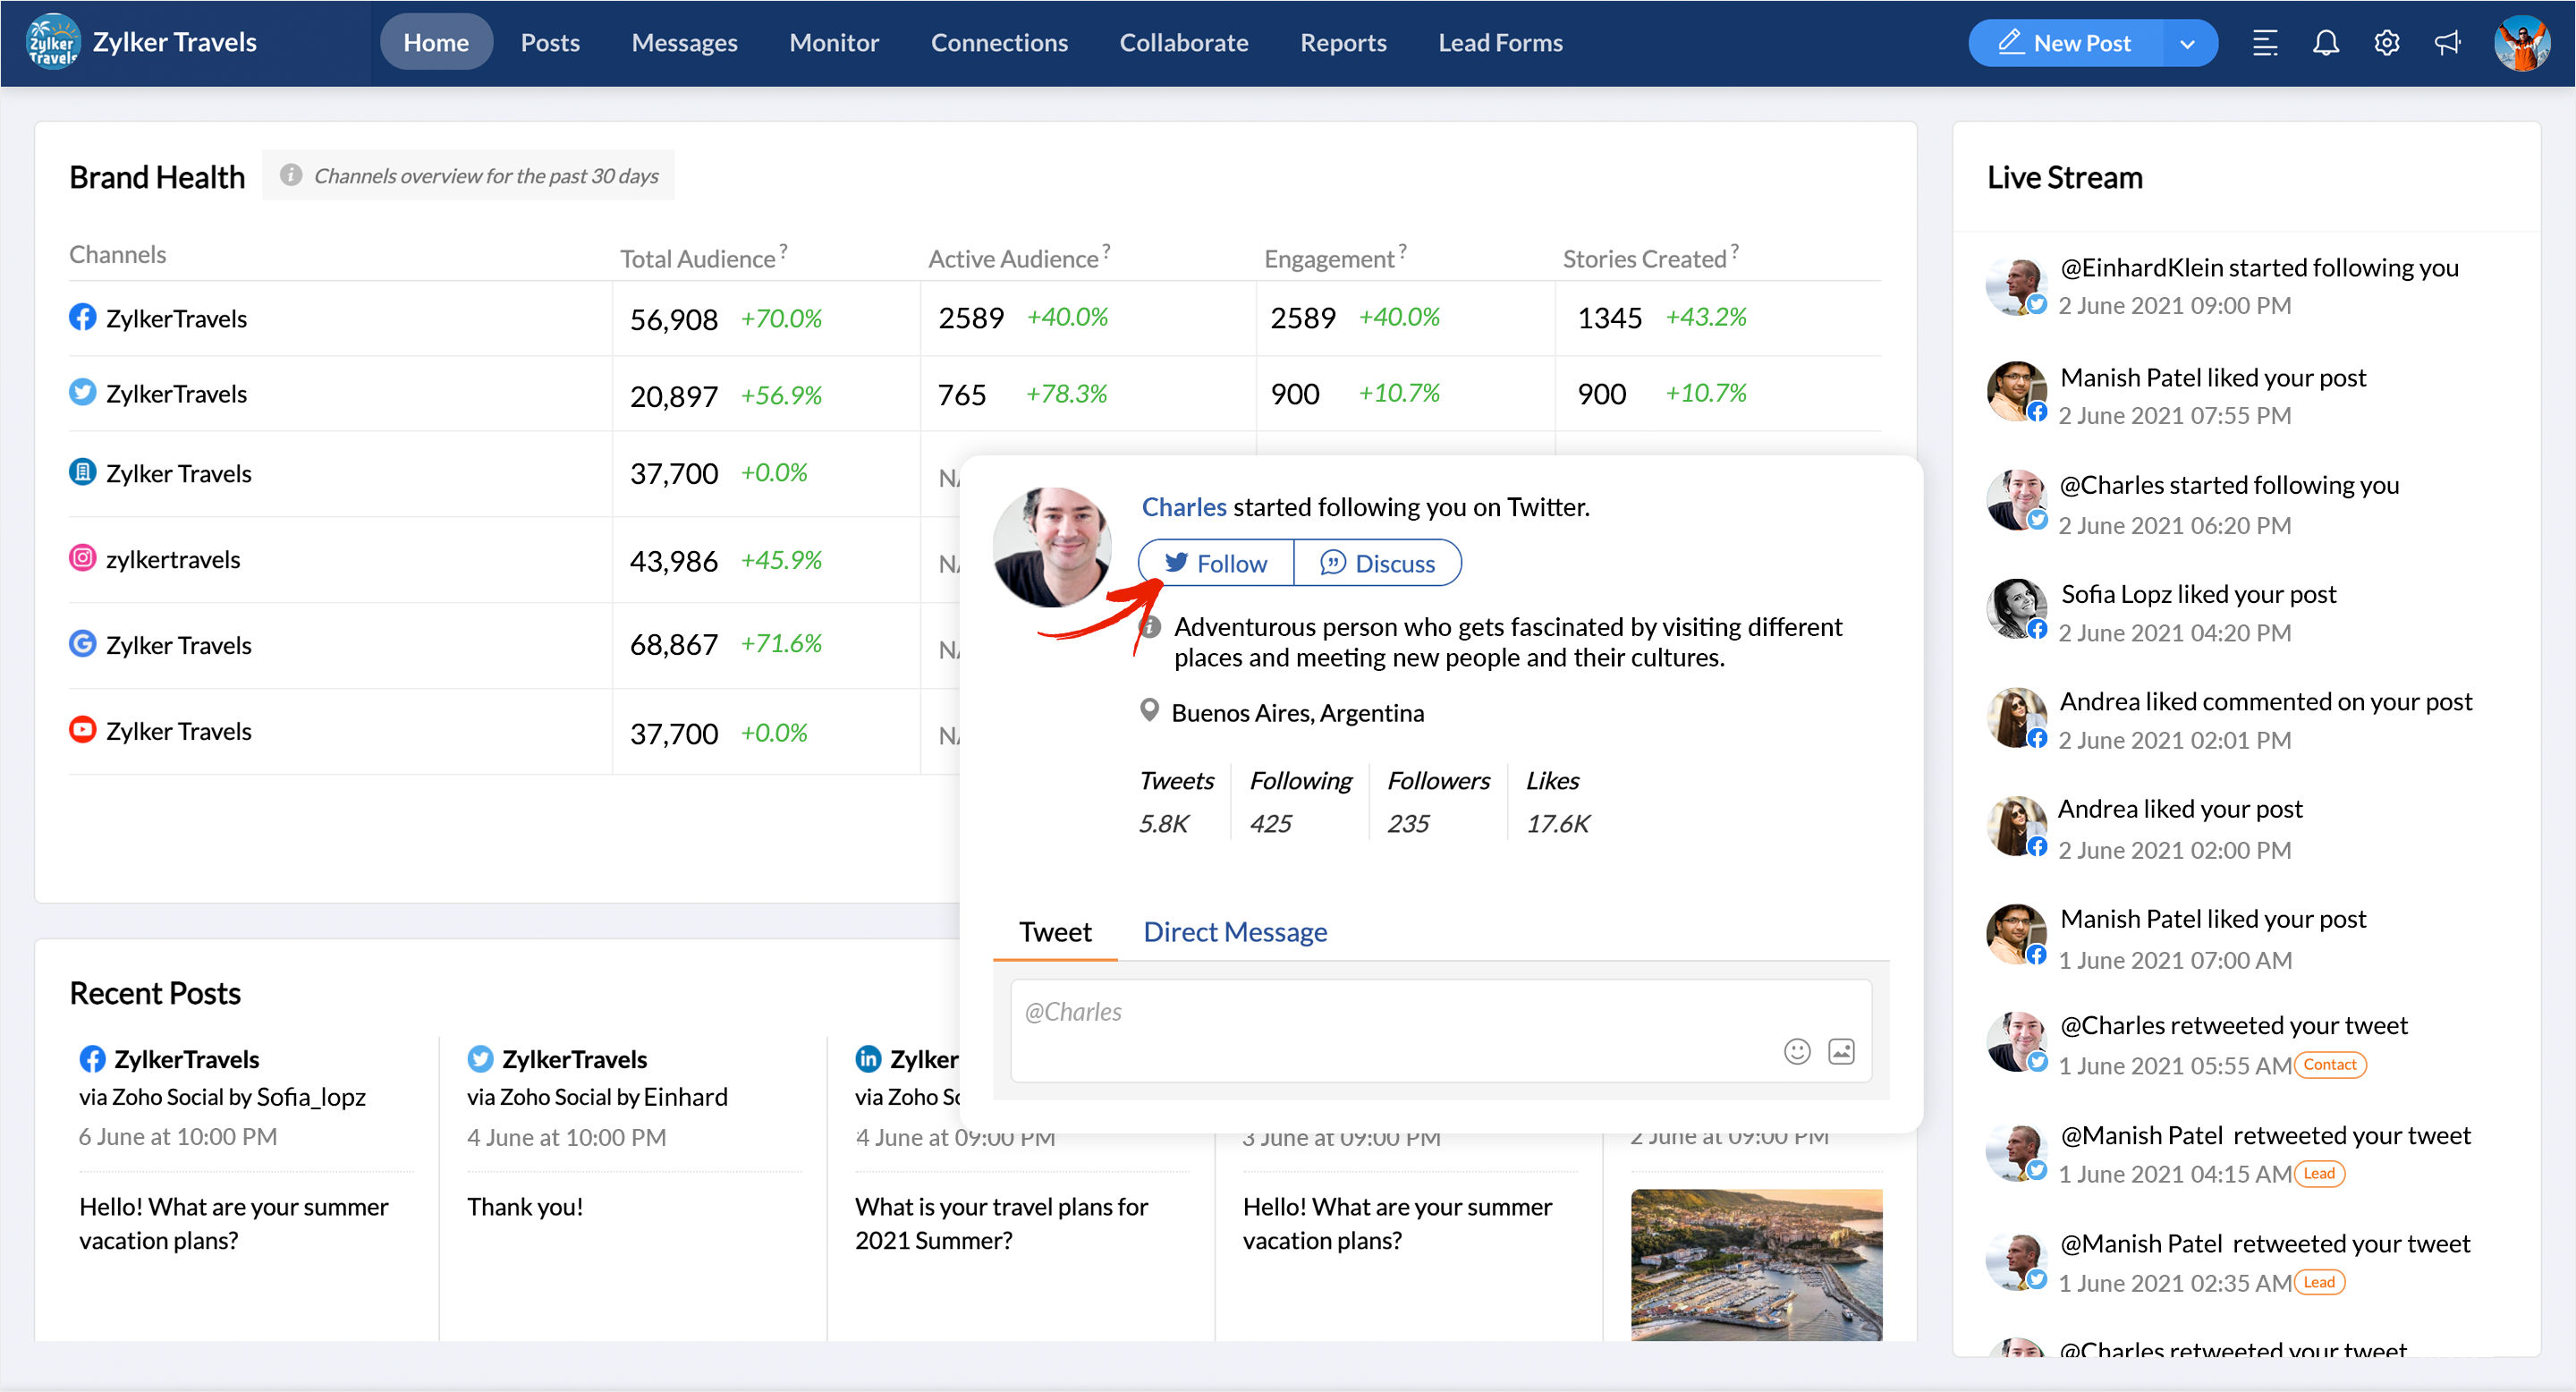Click the Brand Health info icon
The height and width of the screenshot is (1392, 2576).
click(290, 175)
